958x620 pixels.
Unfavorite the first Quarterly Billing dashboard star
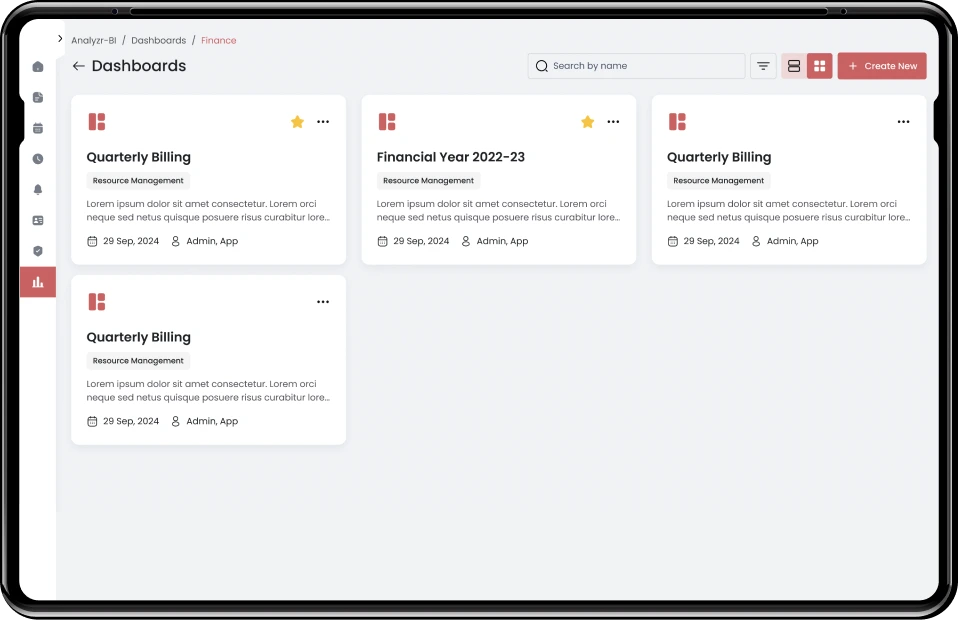coord(297,121)
